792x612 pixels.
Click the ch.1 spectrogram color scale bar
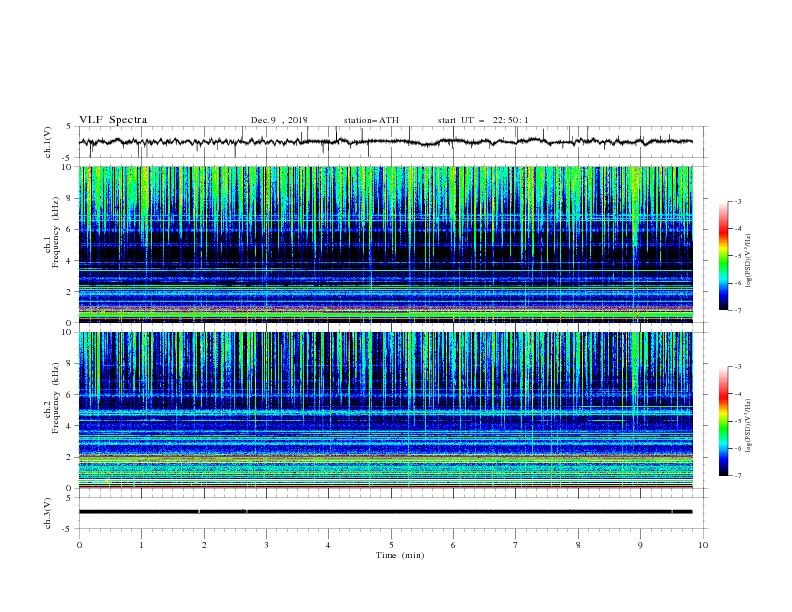pyautogui.click(x=723, y=256)
